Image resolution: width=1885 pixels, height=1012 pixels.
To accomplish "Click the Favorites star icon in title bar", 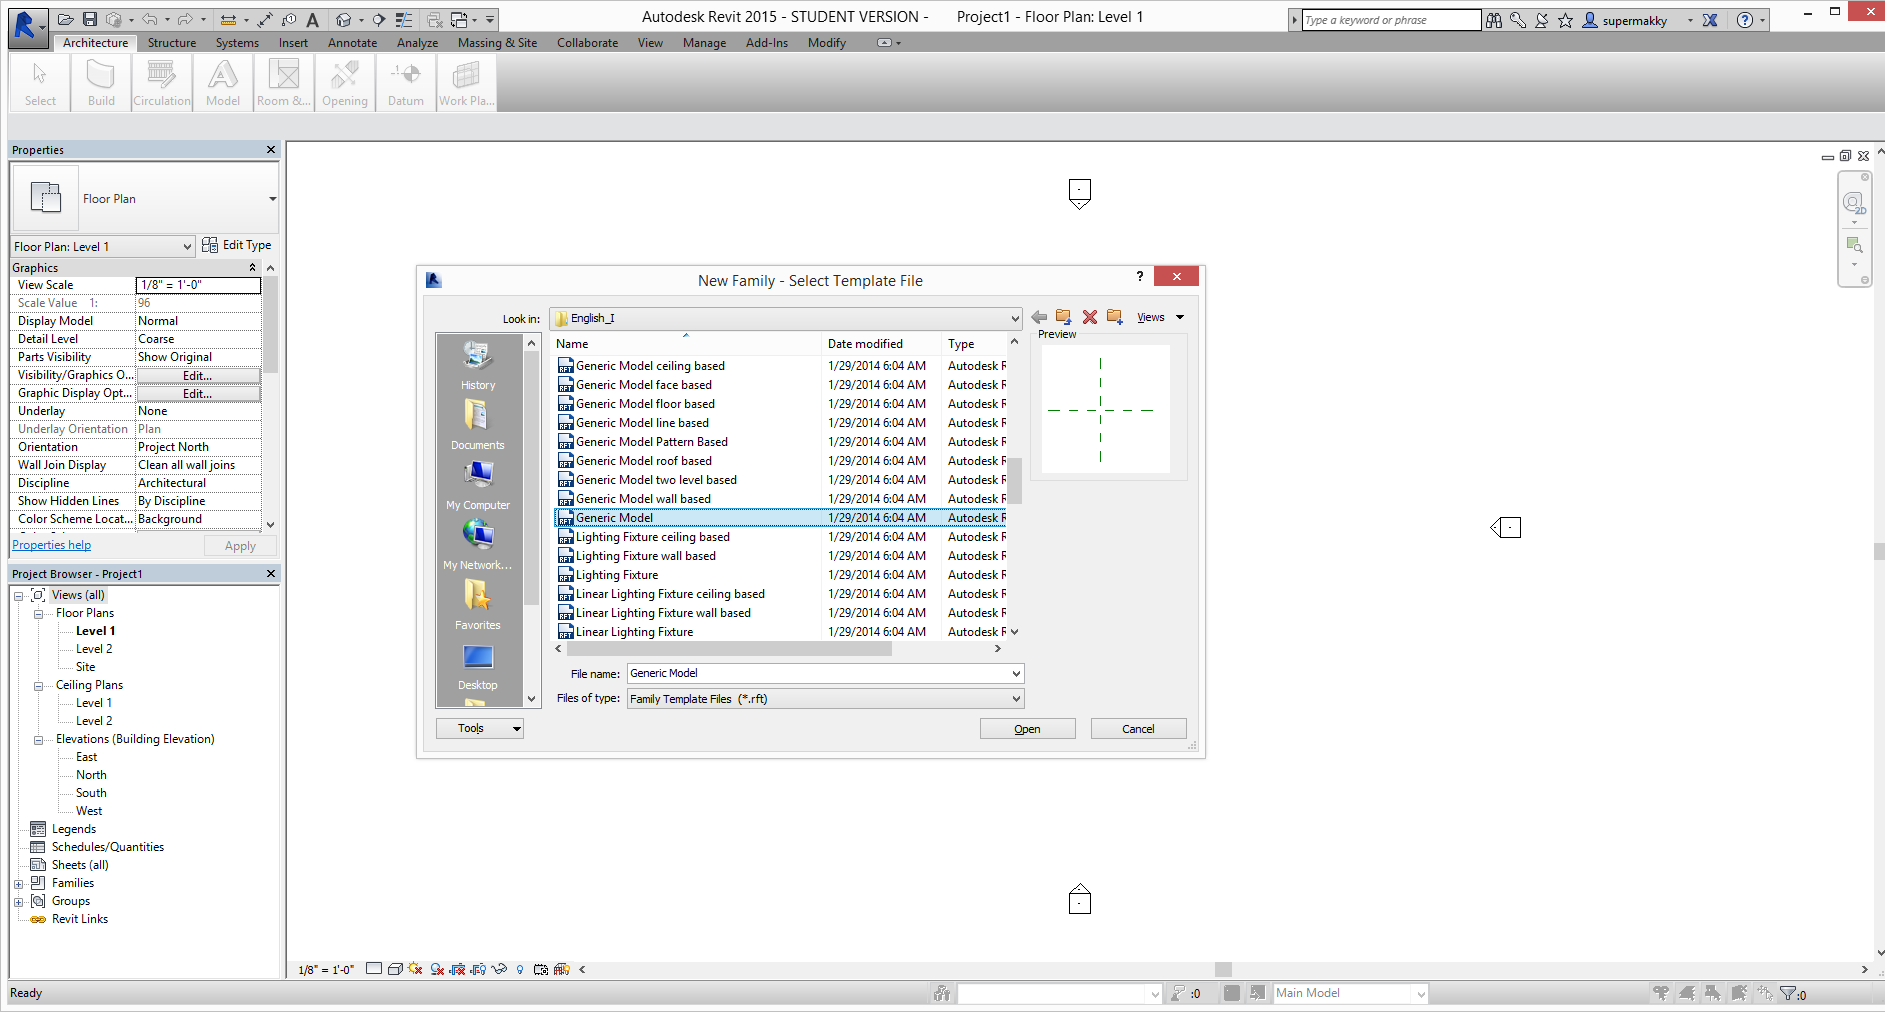I will [x=1566, y=20].
